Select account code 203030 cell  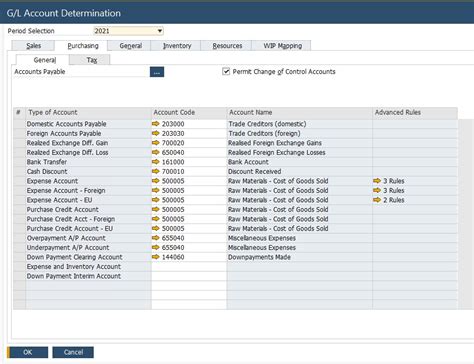tap(189, 133)
